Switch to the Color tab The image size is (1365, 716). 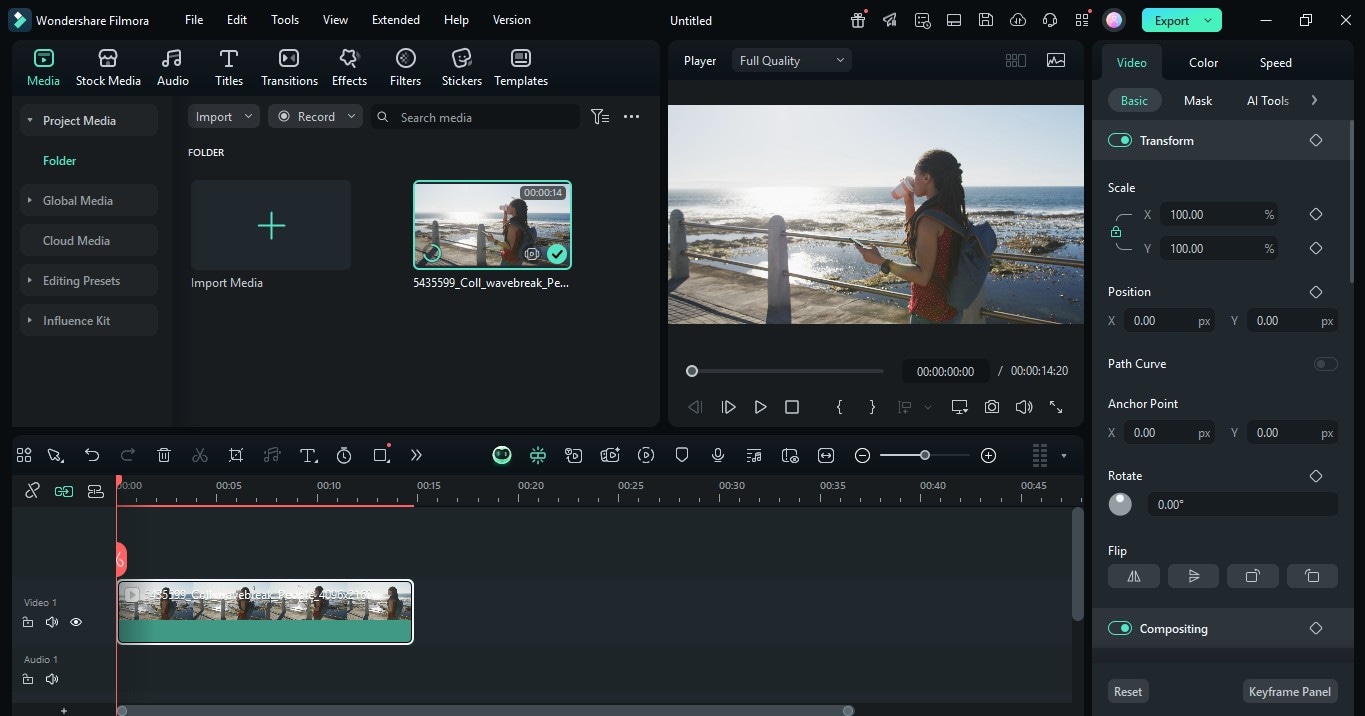[x=1203, y=62]
